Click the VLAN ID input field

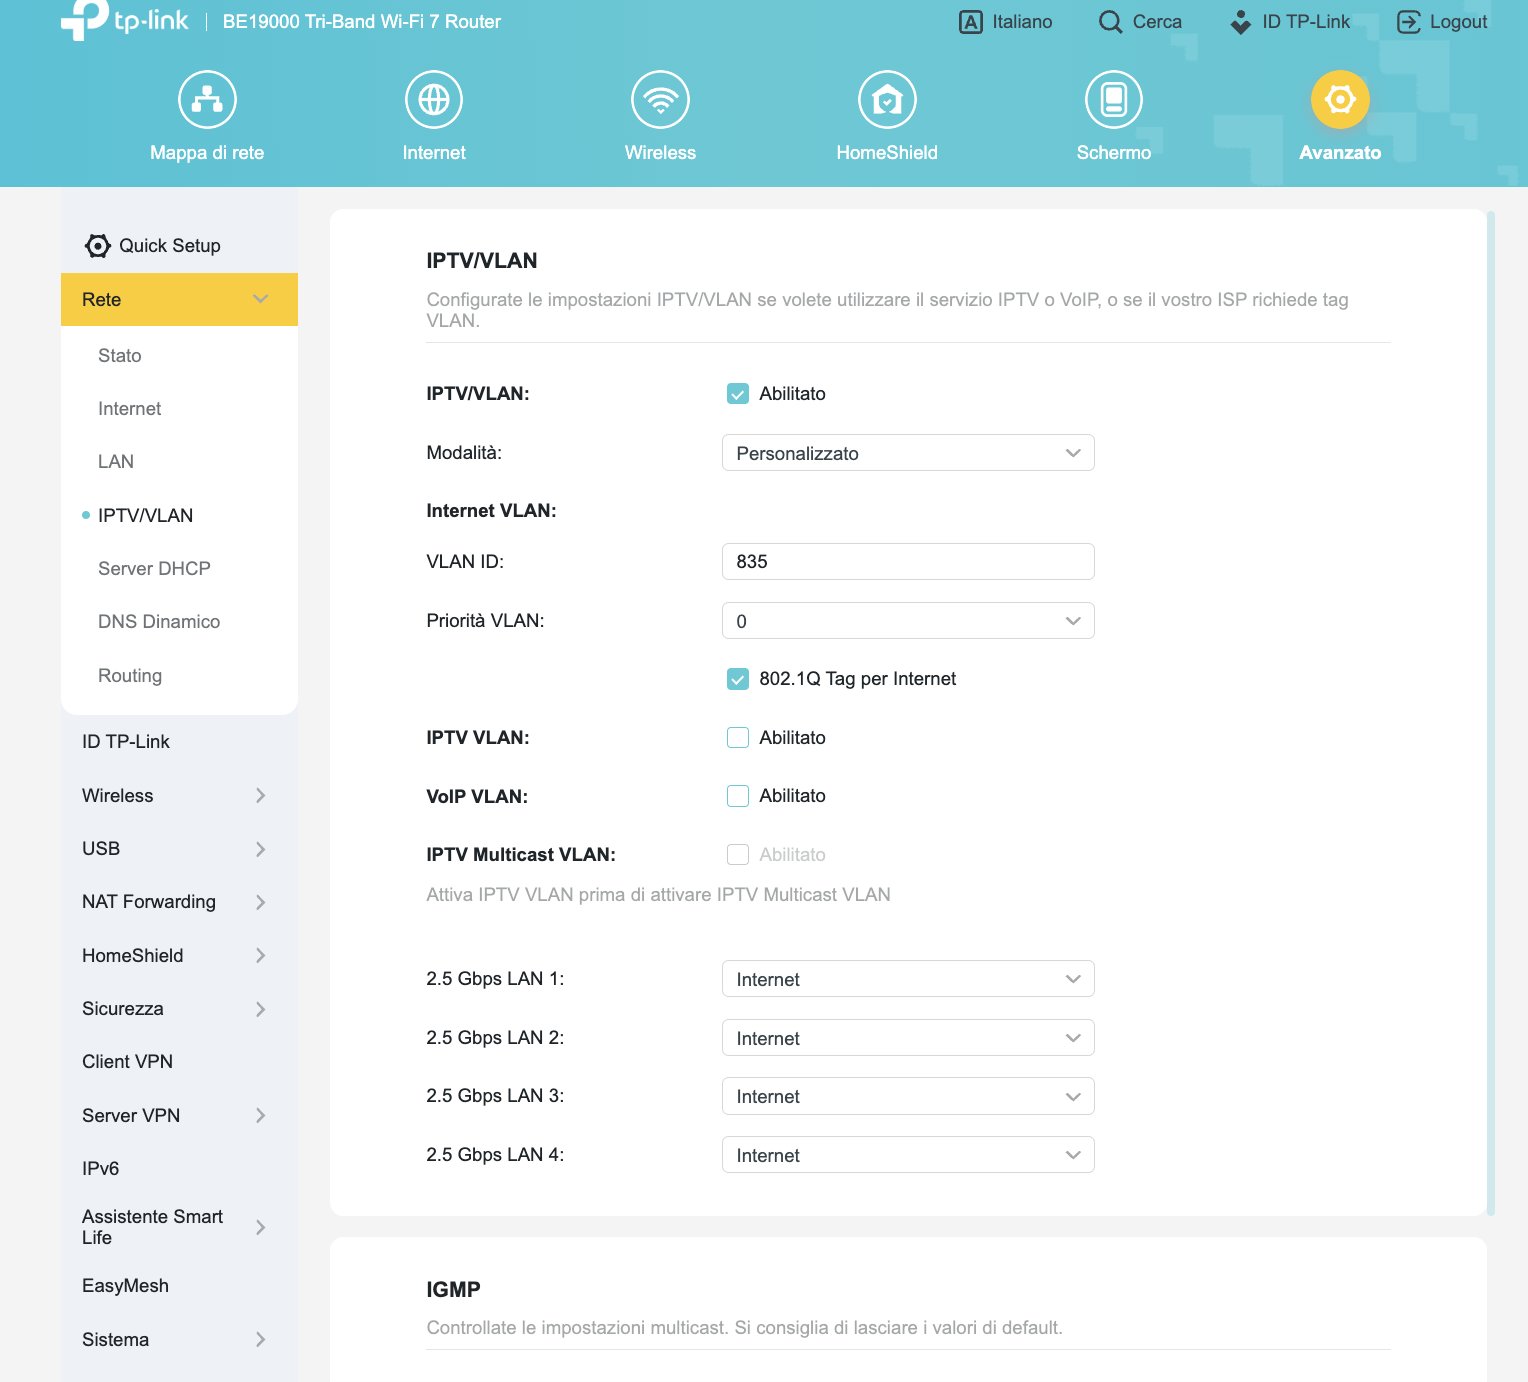pos(907,562)
